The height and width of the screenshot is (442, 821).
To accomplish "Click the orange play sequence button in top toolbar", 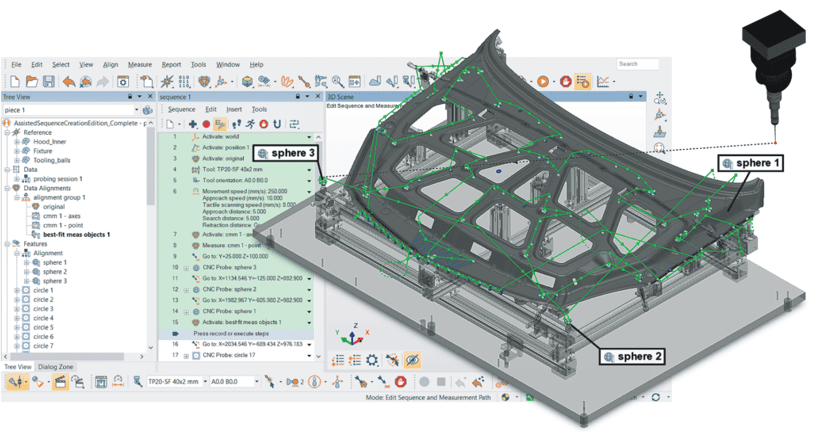I will (x=543, y=81).
